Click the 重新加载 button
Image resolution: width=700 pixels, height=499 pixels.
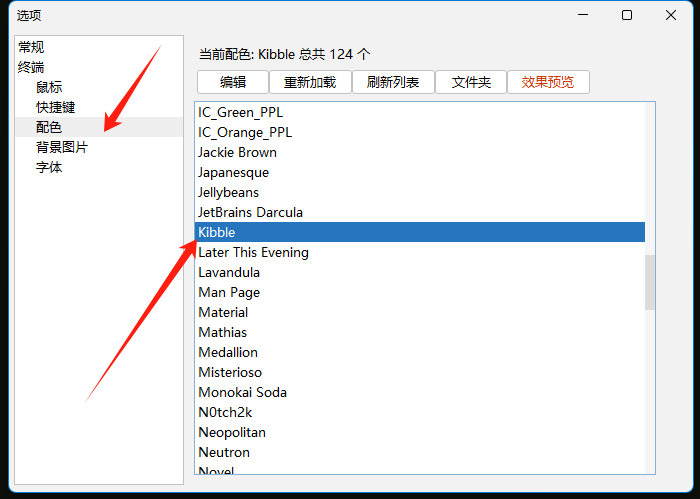[310, 82]
